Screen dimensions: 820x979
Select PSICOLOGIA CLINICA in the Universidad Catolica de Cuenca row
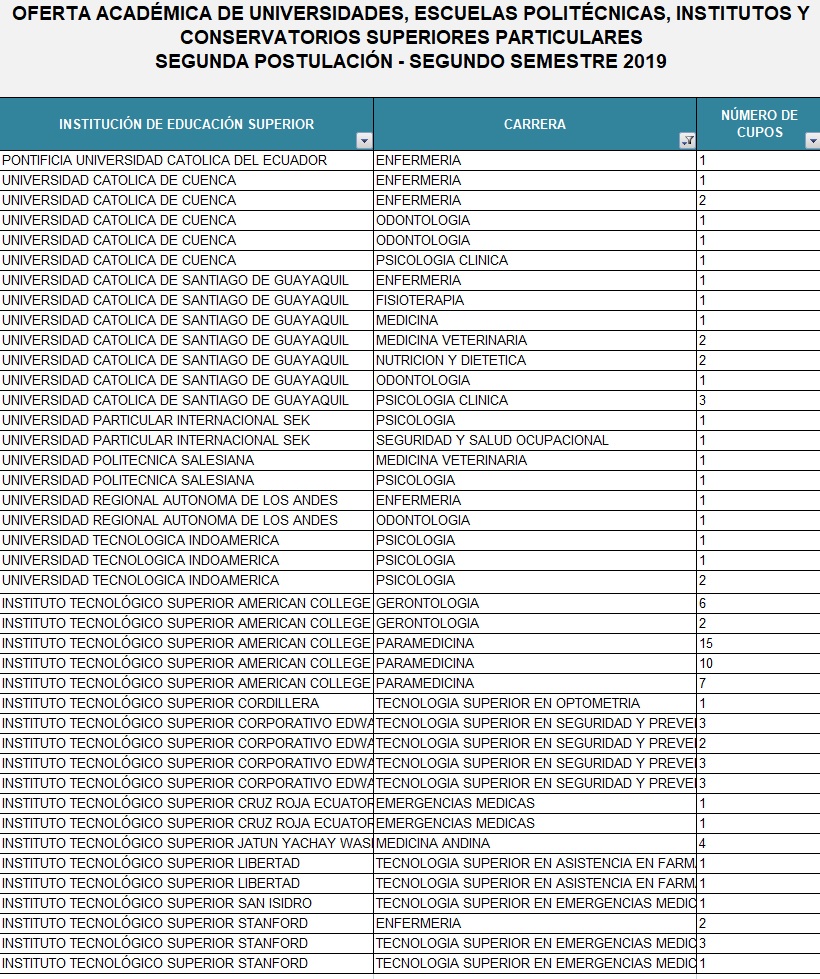coord(535,260)
